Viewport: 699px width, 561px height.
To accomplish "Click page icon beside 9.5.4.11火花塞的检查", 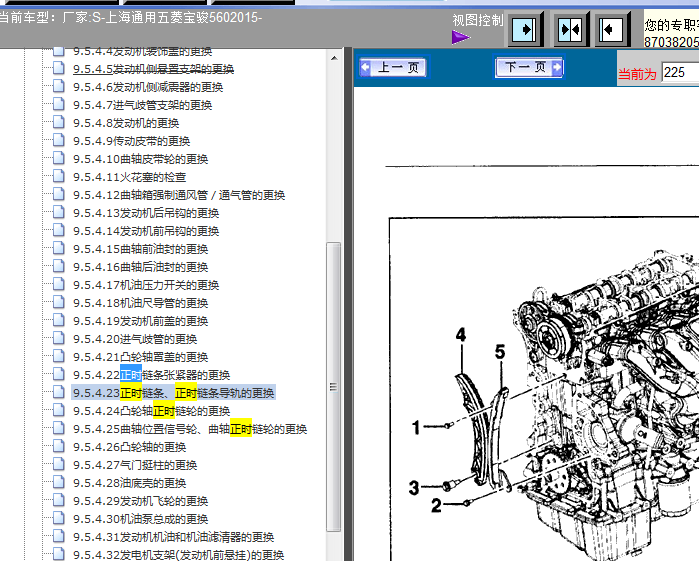I will [x=59, y=176].
